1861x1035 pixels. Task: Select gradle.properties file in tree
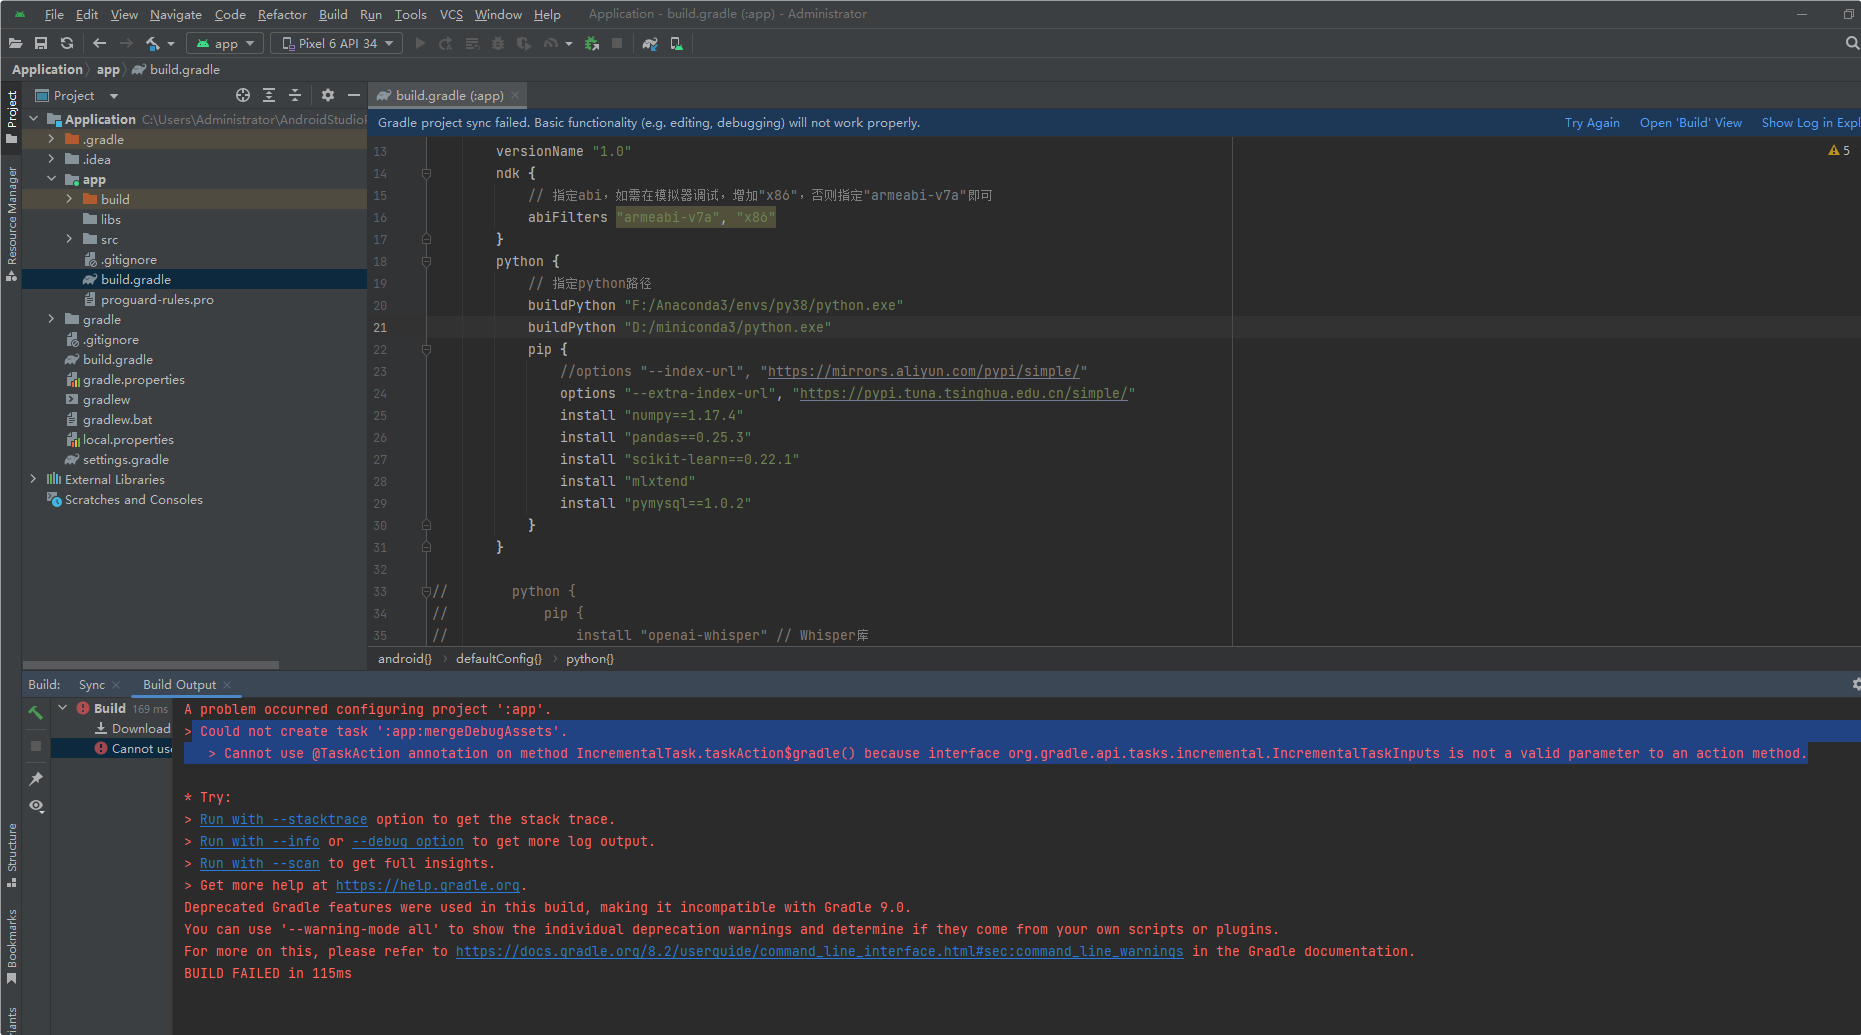(133, 379)
